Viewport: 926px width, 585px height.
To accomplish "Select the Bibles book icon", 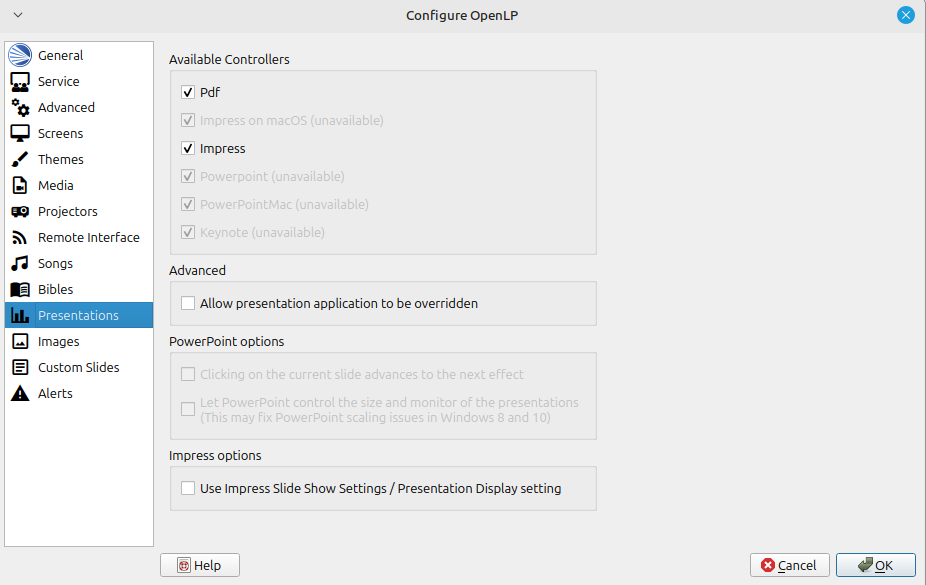I will coord(20,290).
